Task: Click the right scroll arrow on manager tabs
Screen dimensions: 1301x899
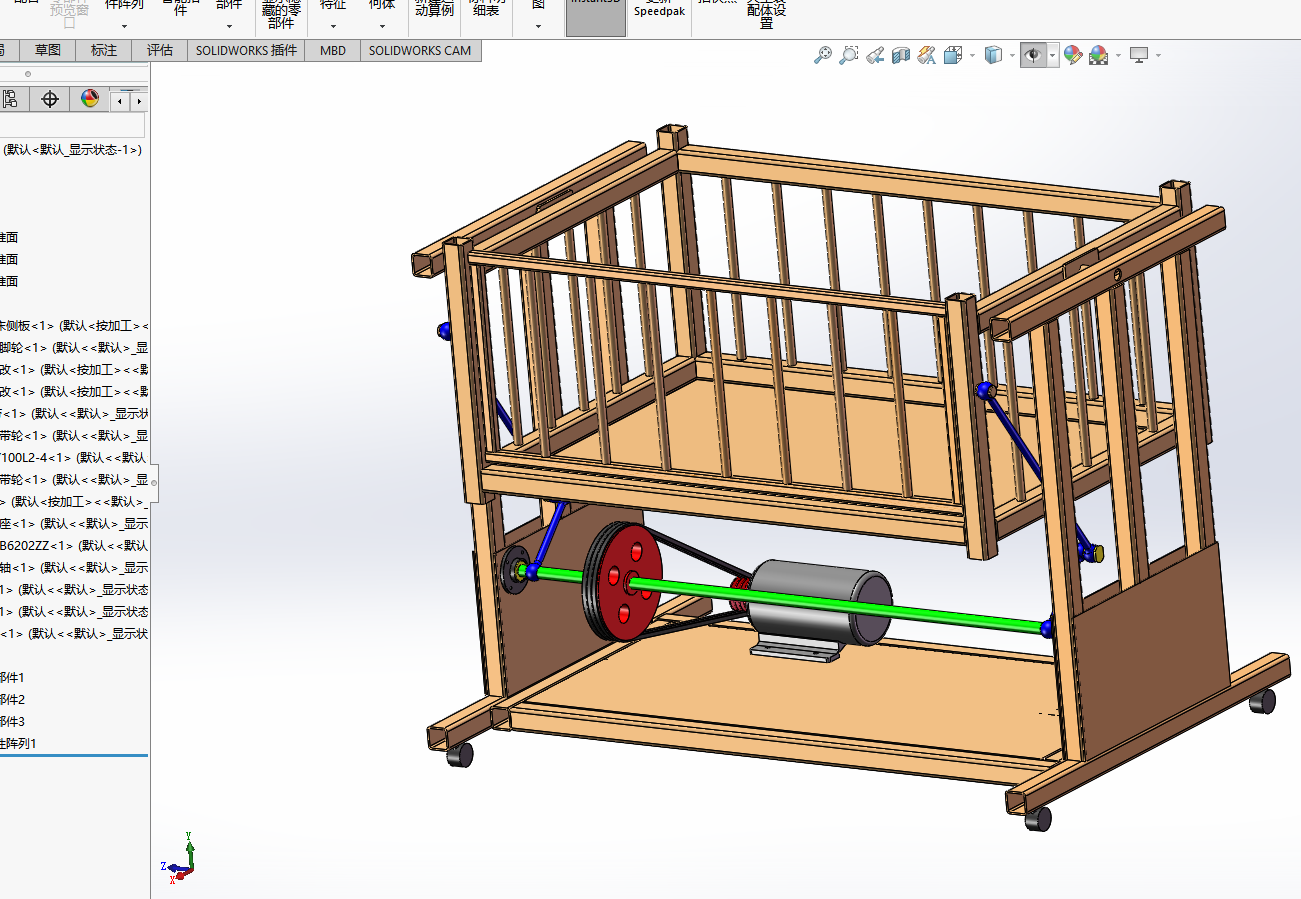Action: click(139, 101)
